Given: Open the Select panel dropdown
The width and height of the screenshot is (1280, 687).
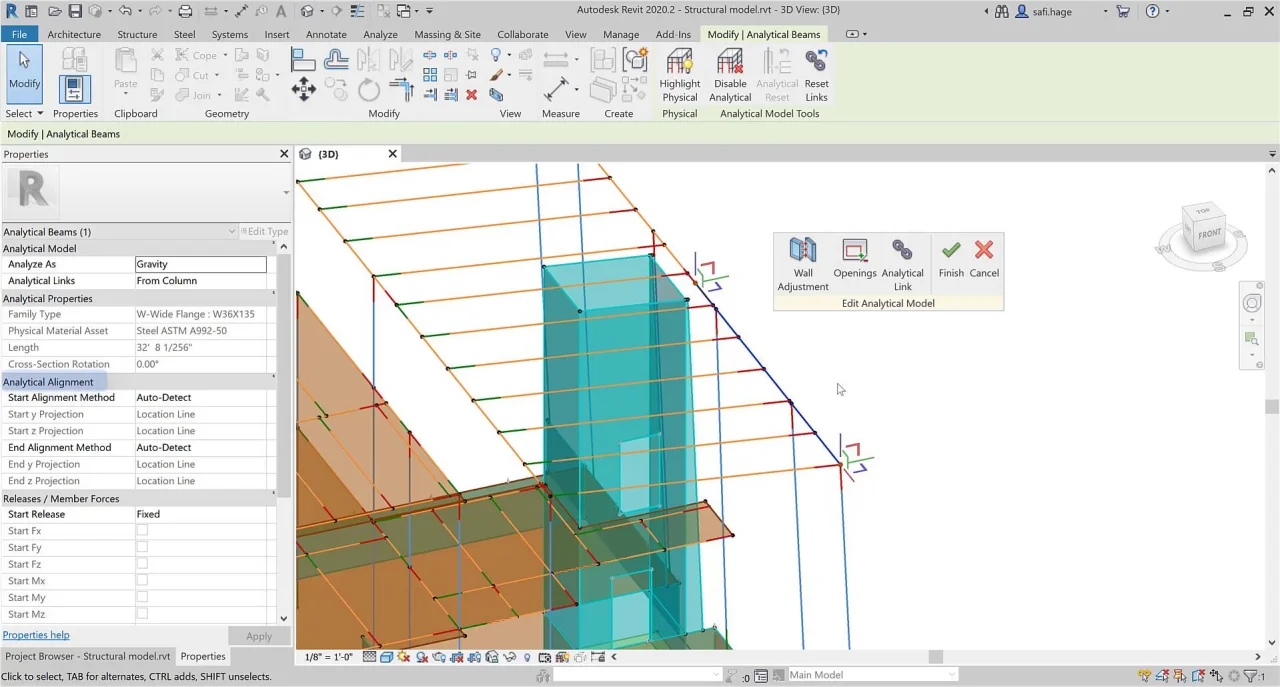Looking at the screenshot, I should pyautogui.click(x=24, y=113).
